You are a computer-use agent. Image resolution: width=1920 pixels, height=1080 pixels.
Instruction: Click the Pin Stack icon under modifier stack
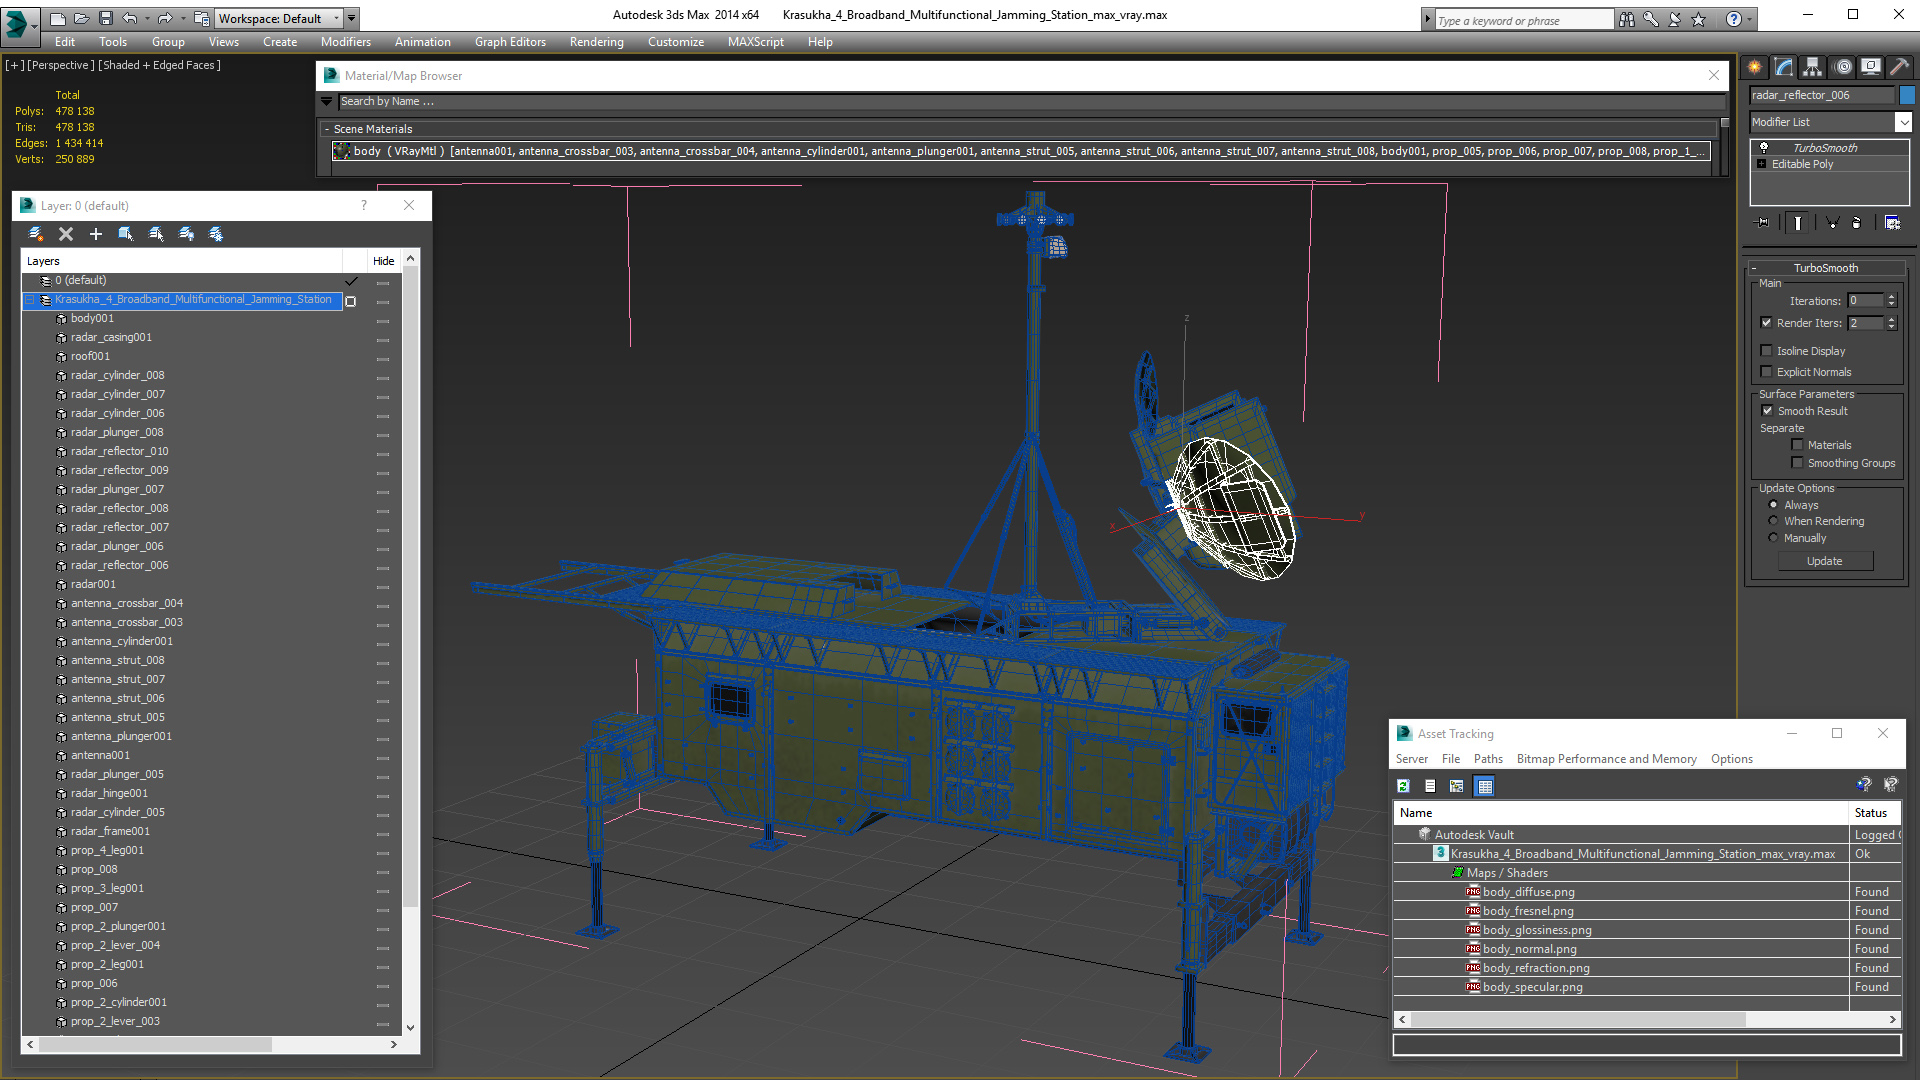tap(1763, 223)
